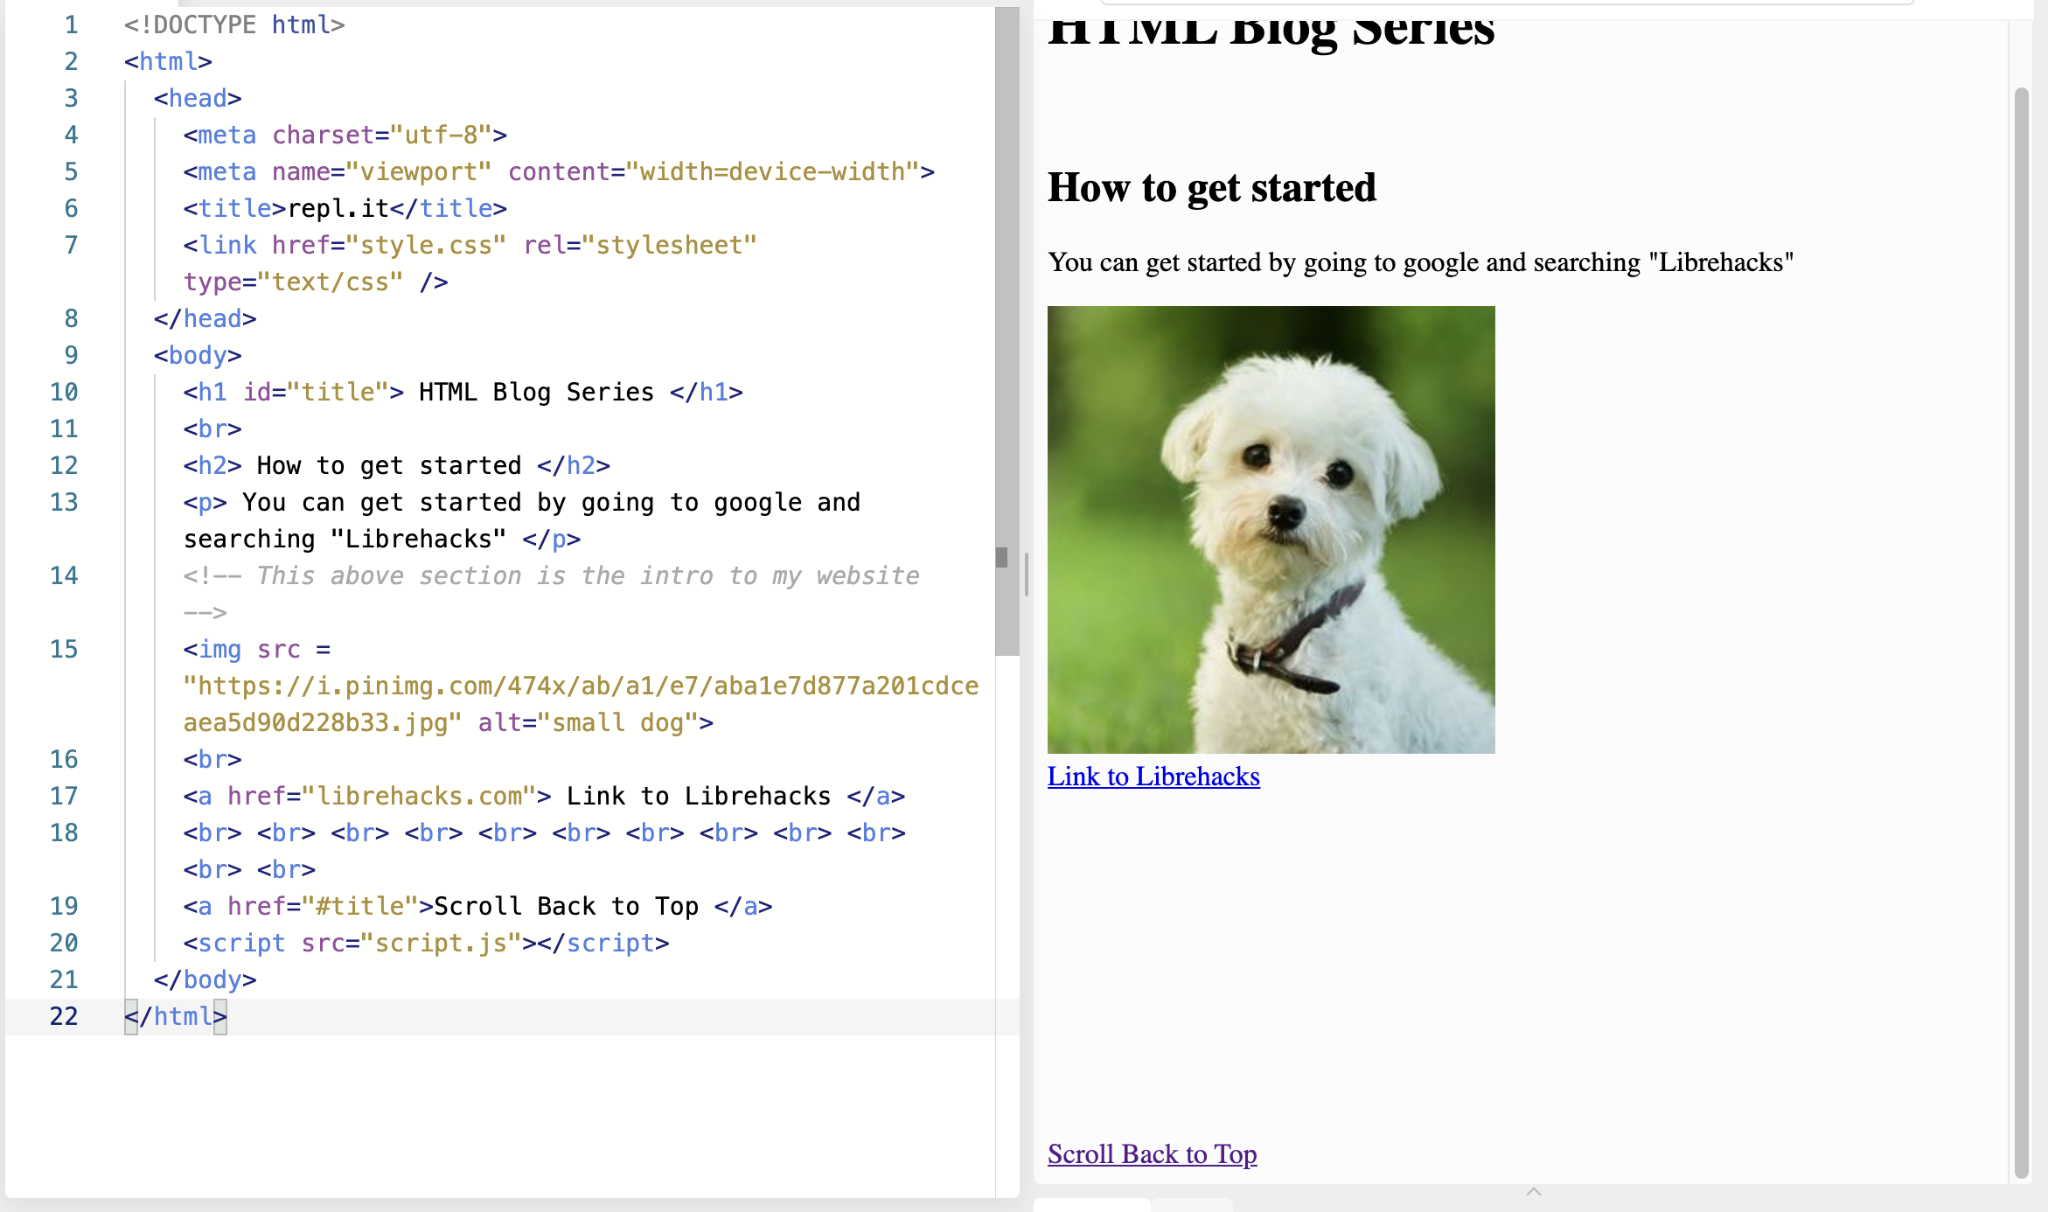
Task: Select line number 15 in the gutter
Action: (x=64, y=649)
